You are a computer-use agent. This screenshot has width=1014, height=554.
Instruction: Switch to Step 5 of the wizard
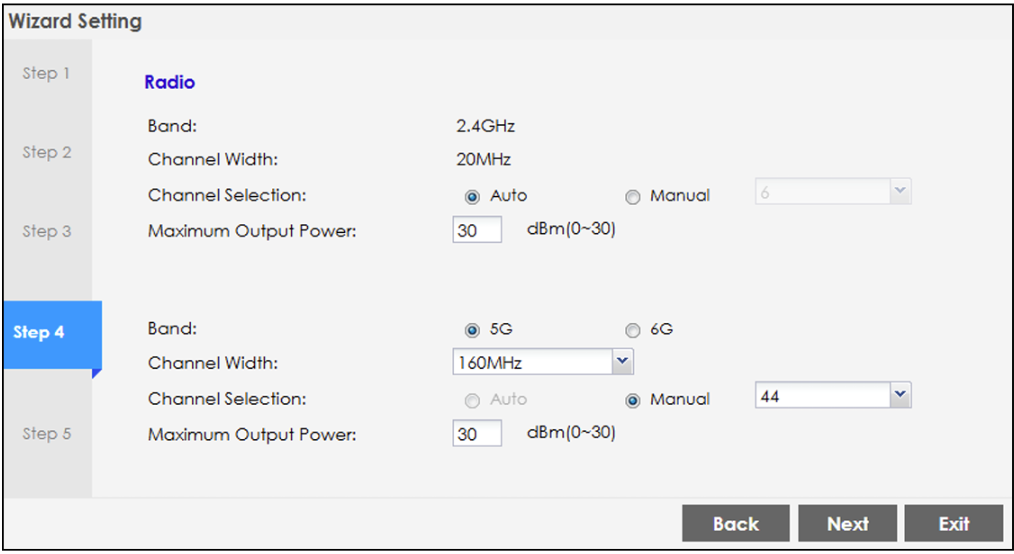pos(47,434)
